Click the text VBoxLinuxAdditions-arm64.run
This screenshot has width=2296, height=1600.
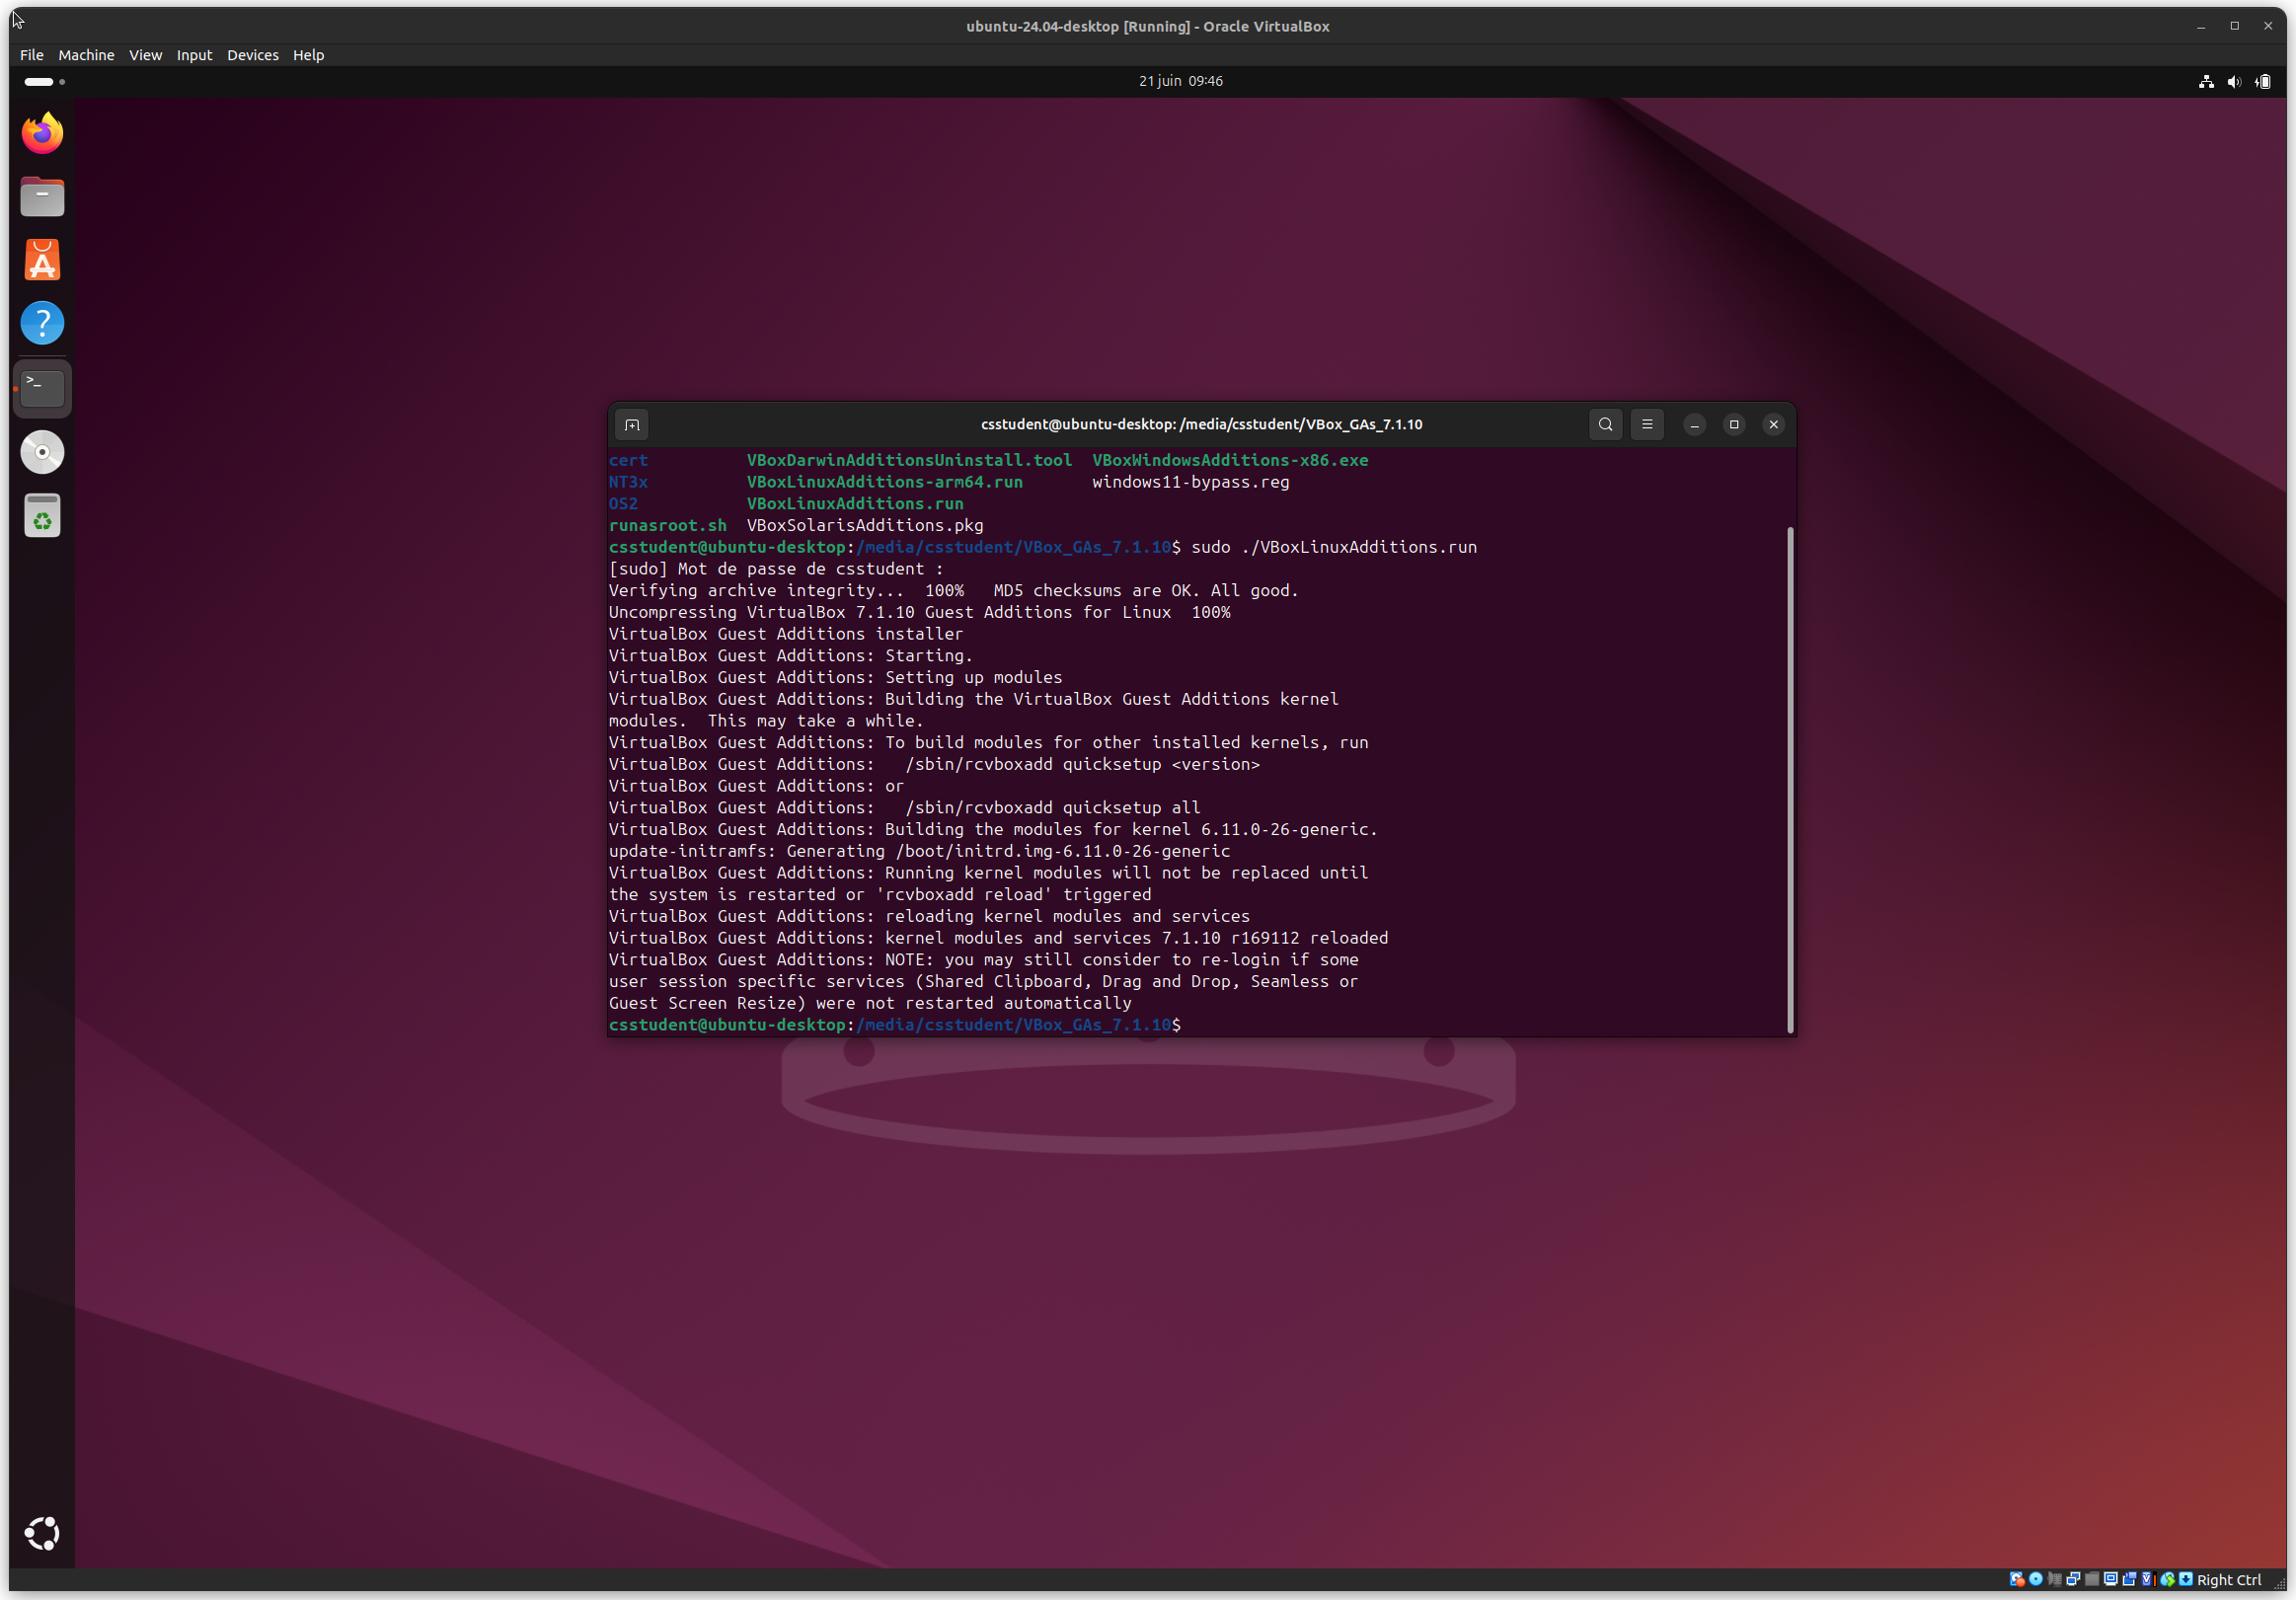884,482
